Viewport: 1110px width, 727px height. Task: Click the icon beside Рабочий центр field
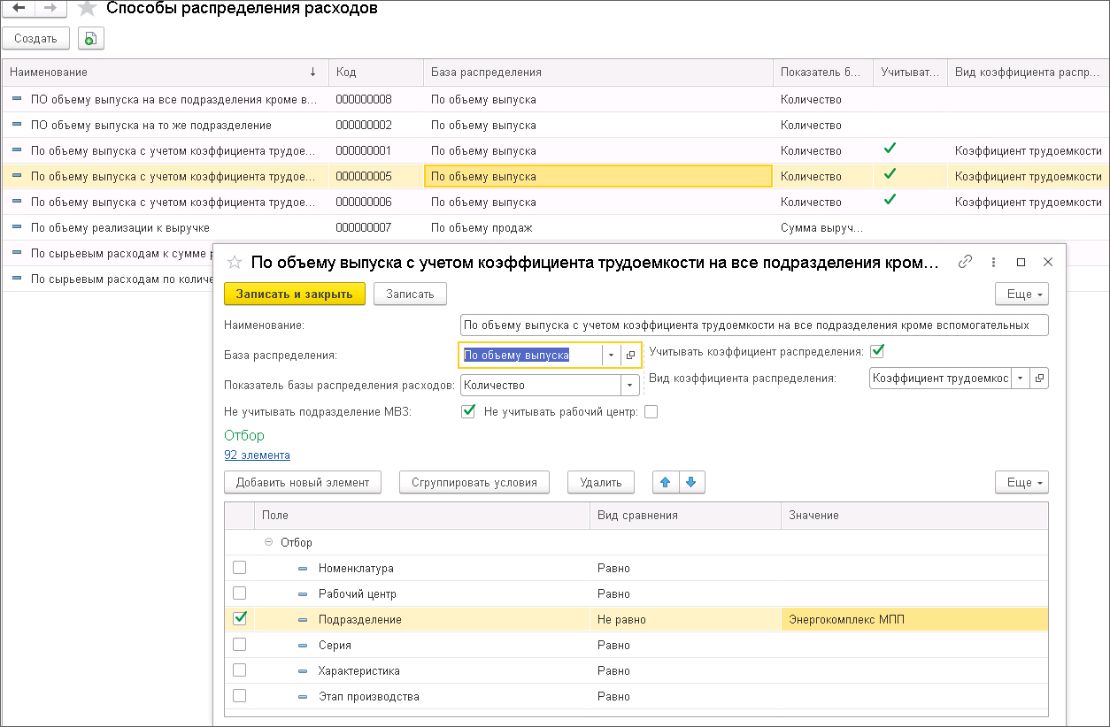pyautogui.click(x=303, y=594)
